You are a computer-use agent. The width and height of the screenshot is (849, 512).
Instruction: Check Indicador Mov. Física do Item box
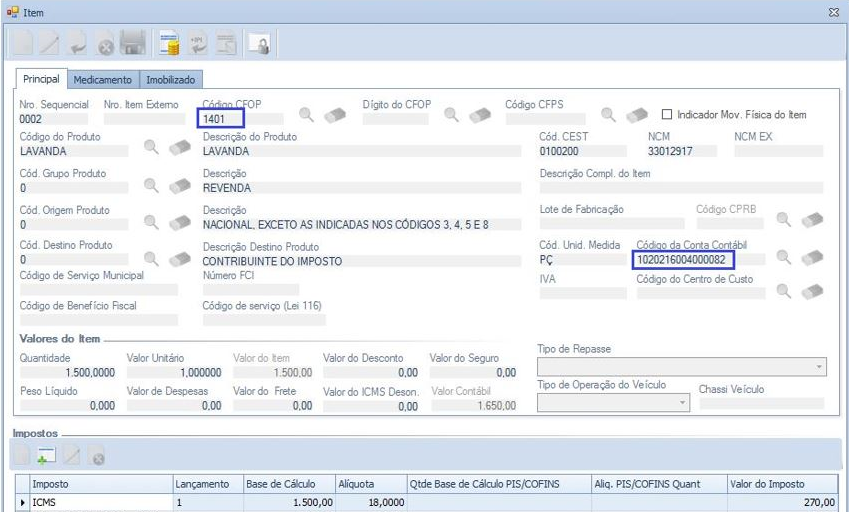pos(668,115)
